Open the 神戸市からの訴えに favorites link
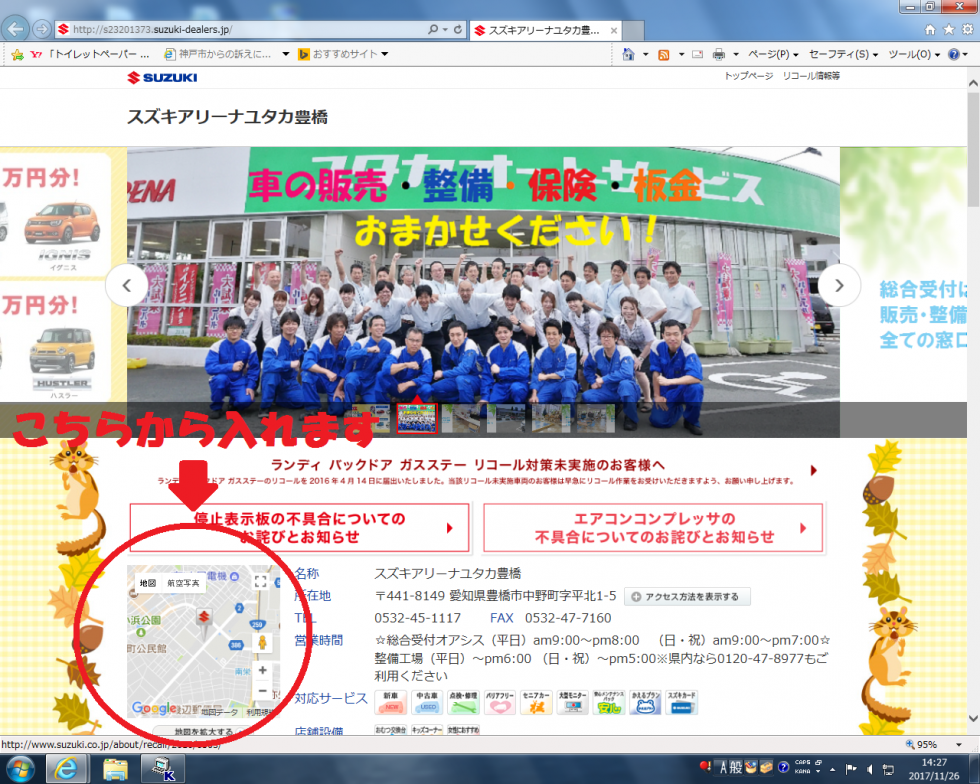Image resolution: width=980 pixels, height=784 pixels. (x=218, y=54)
